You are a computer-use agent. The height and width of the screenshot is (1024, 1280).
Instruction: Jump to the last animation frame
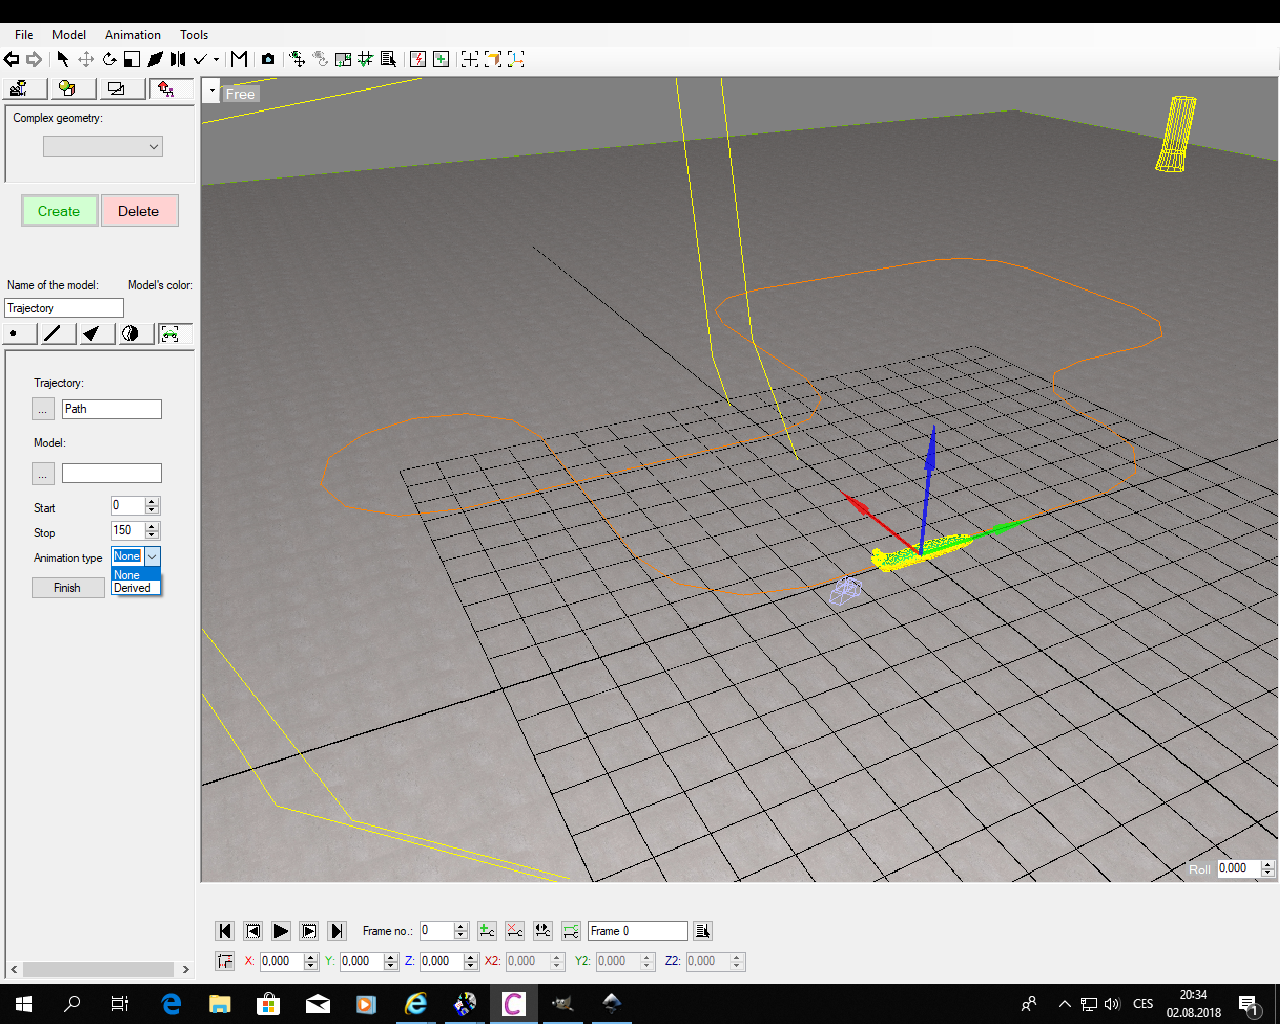coord(337,931)
